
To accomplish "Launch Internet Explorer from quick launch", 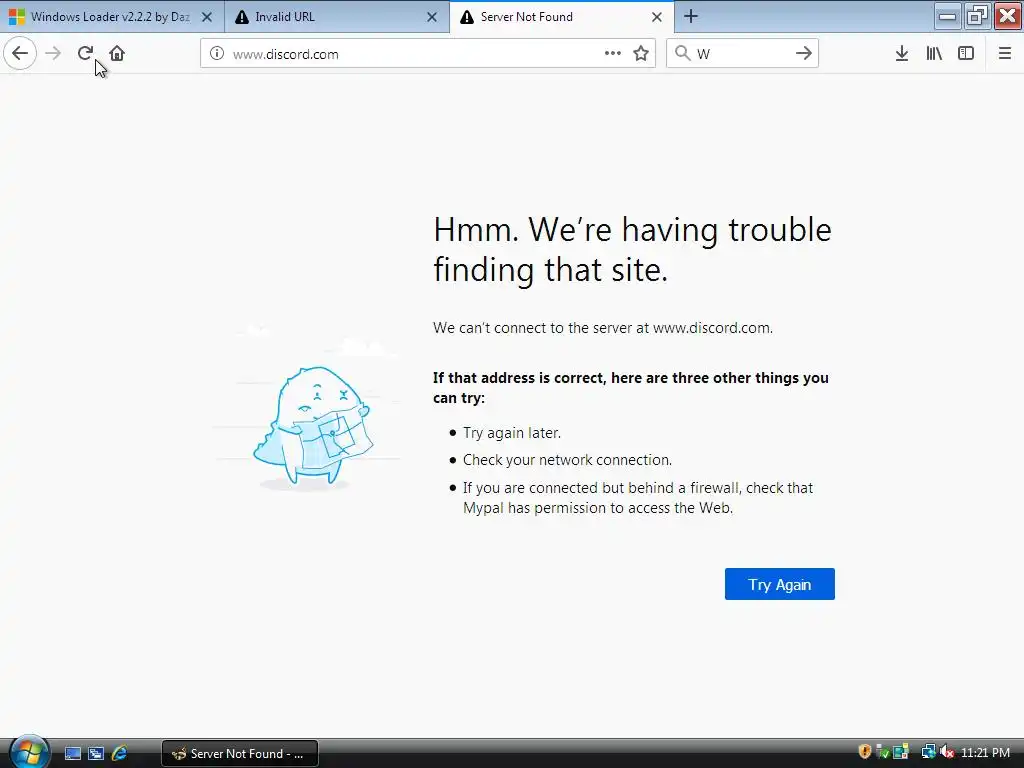I will 120,754.
